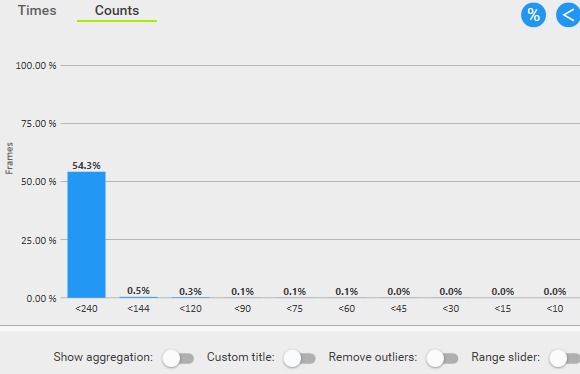Toggle the Remove outliers switch
This screenshot has height=374, width=580.
pos(442,358)
